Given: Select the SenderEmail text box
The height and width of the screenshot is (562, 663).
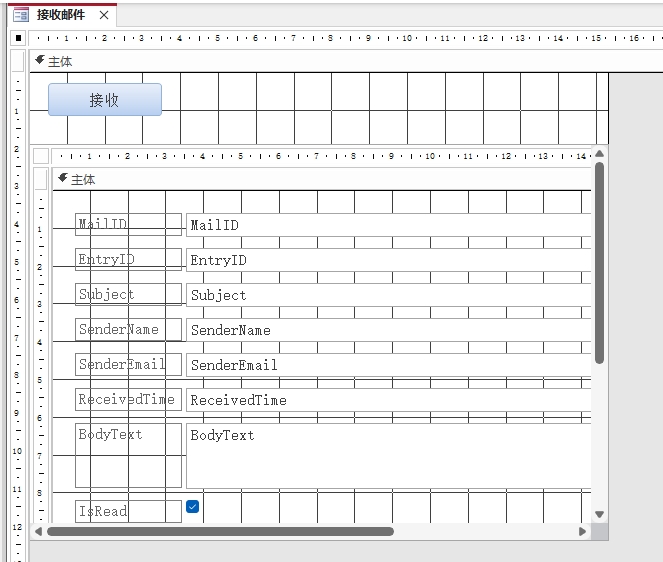Looking at the screenshot, I should point(389,365).
